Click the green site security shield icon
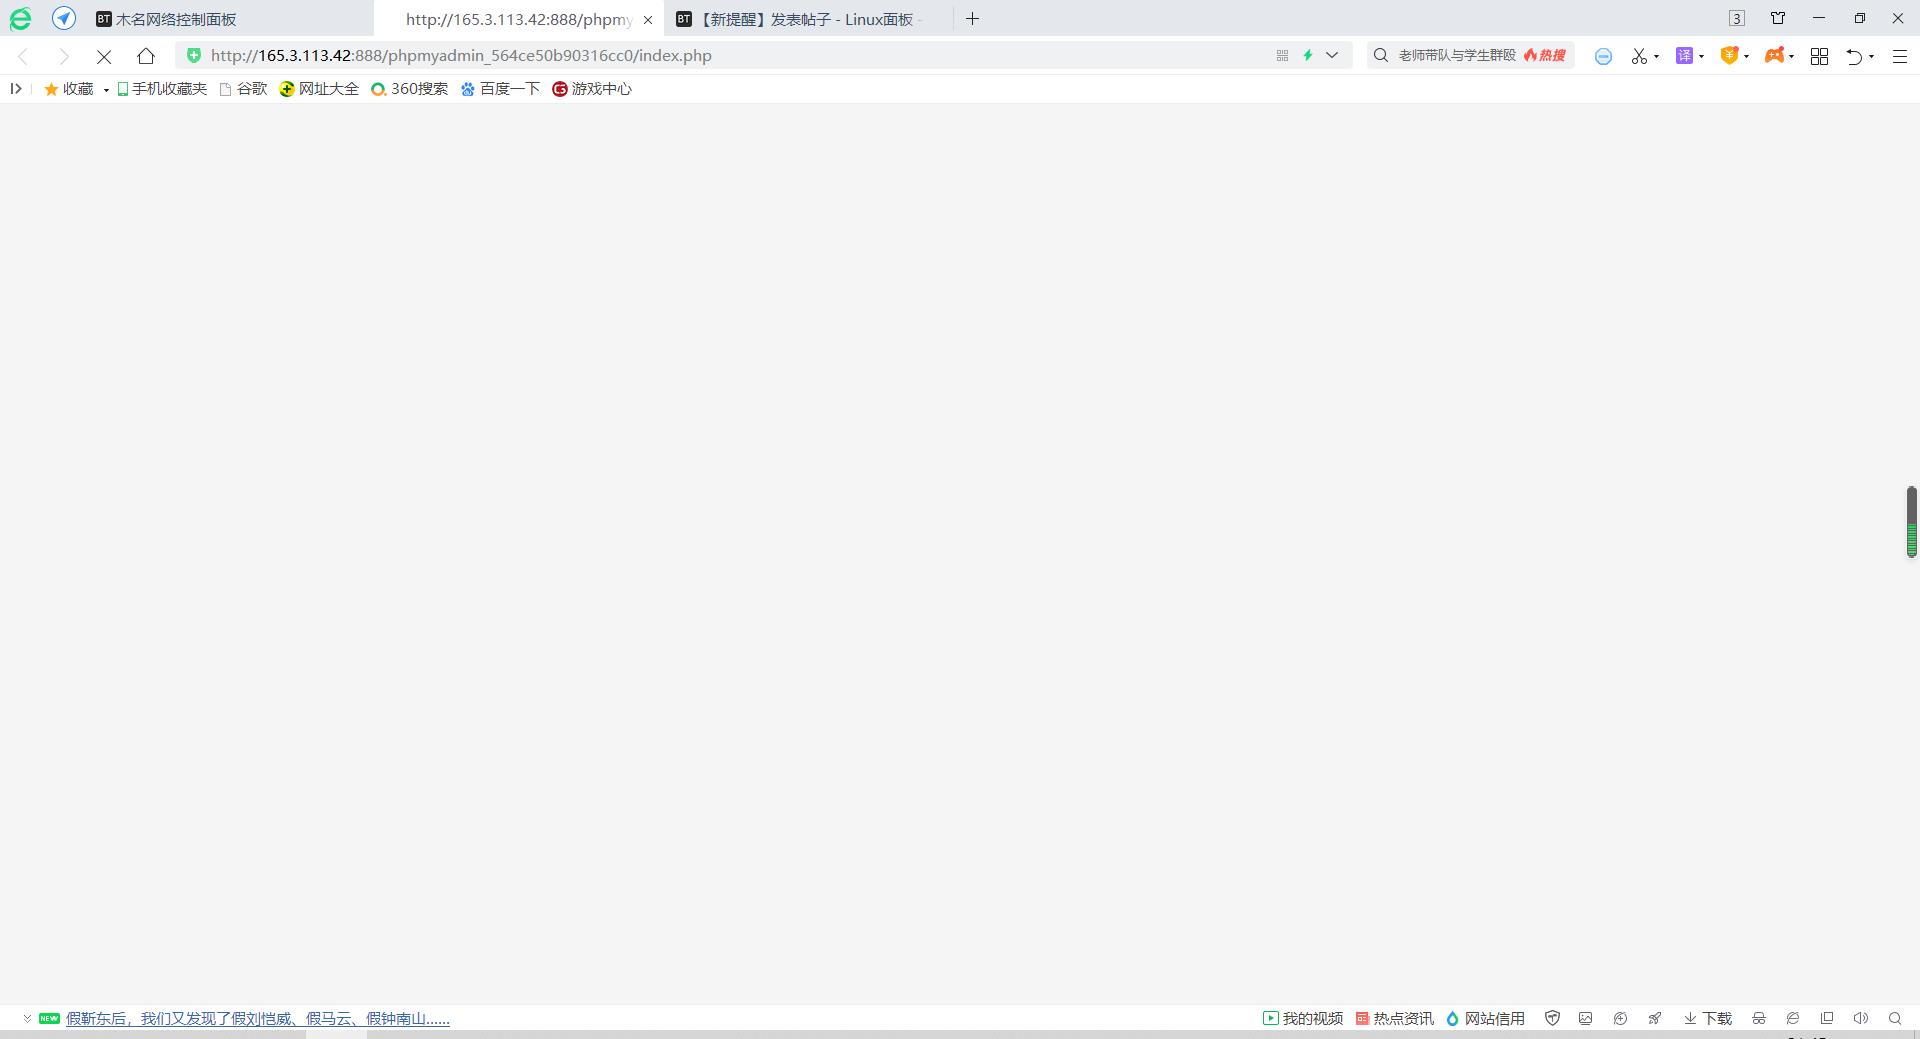1920x1039 pixels. pos(194,55)
